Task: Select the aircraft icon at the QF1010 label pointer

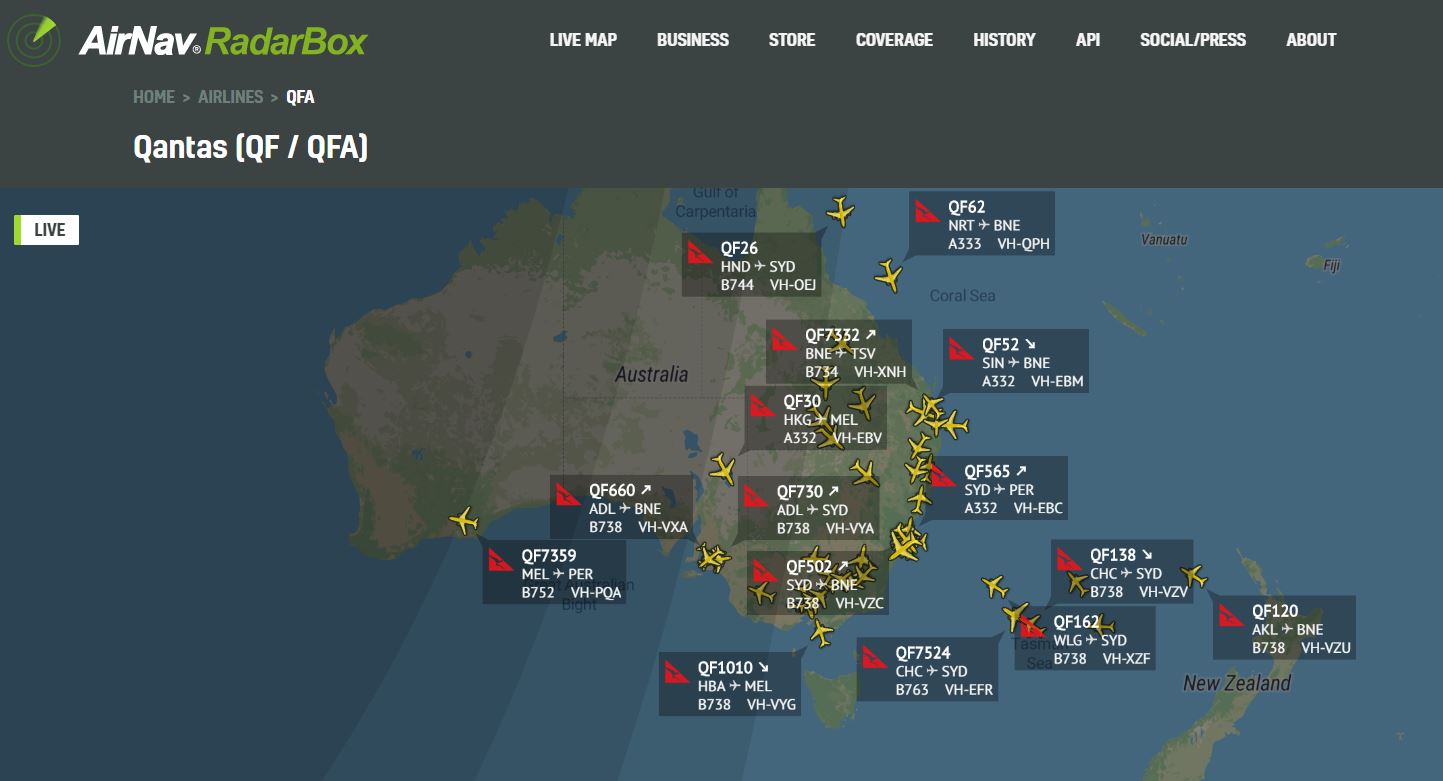Action: pos(822,632)
